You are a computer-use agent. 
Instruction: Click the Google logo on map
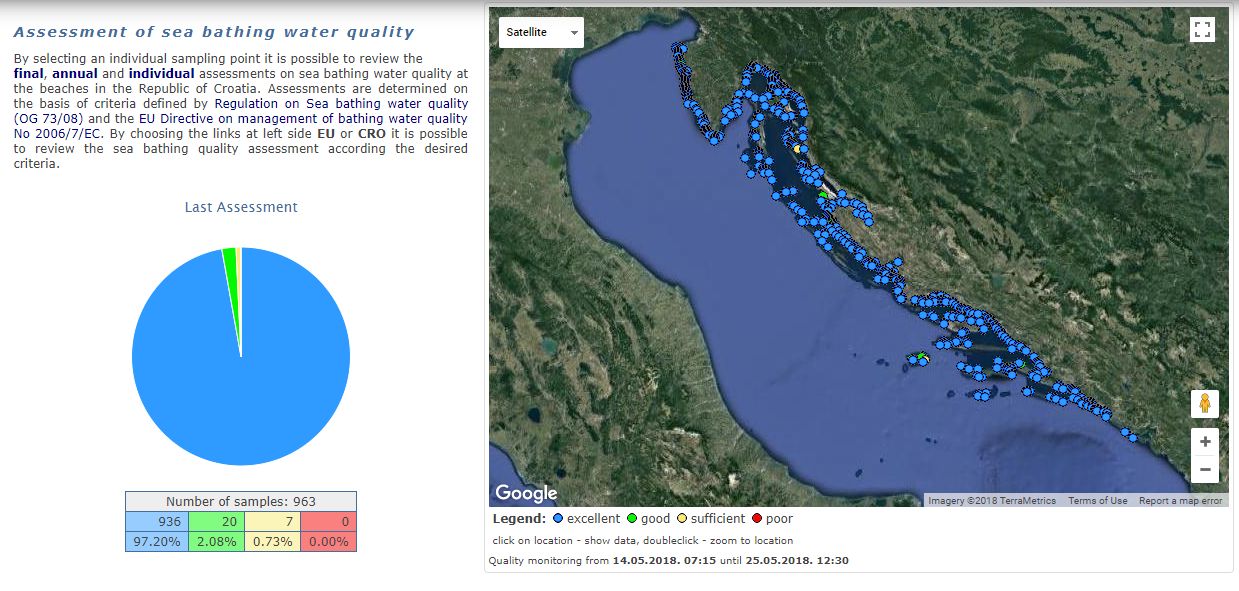[x=526, y=493]
